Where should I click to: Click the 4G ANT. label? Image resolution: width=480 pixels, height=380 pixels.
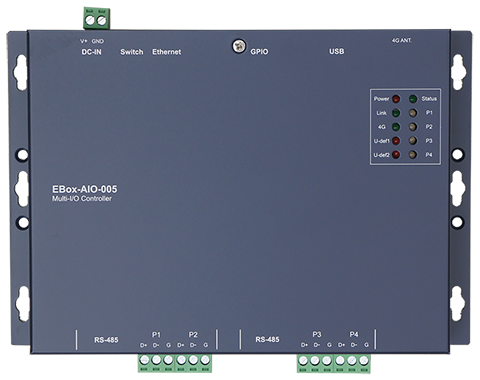point(402,40)
